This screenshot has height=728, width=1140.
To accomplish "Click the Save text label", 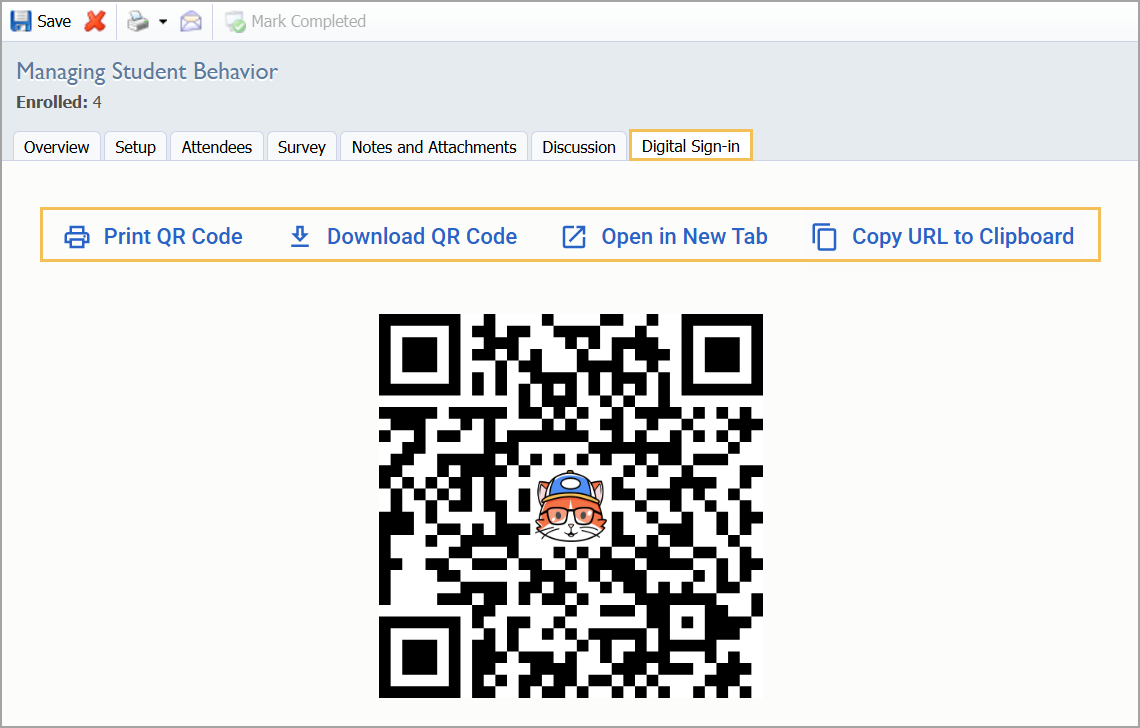I will click(x=54, y=22).
